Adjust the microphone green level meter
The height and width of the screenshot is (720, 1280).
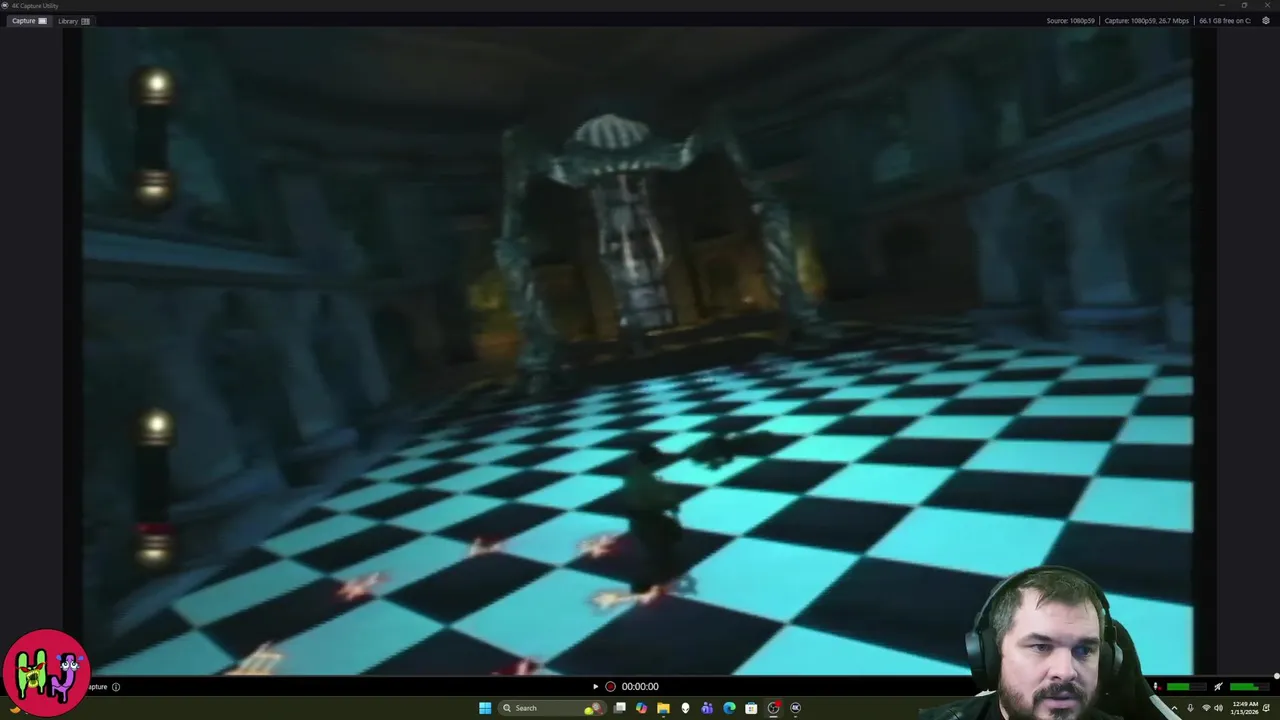click(x=1186, y=686)
